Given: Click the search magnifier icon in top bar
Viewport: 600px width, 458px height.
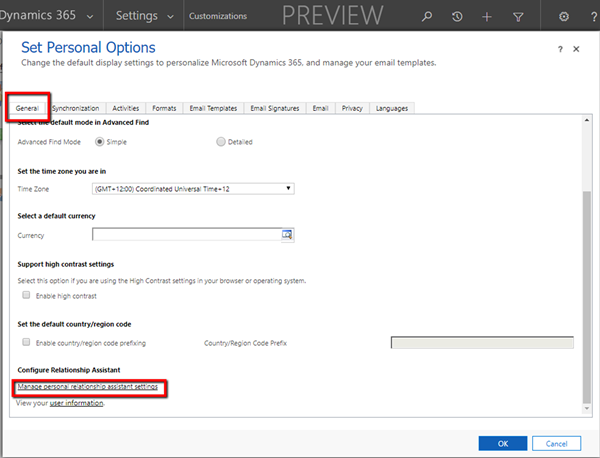Looking at the screenshot, I should [427, 17].
